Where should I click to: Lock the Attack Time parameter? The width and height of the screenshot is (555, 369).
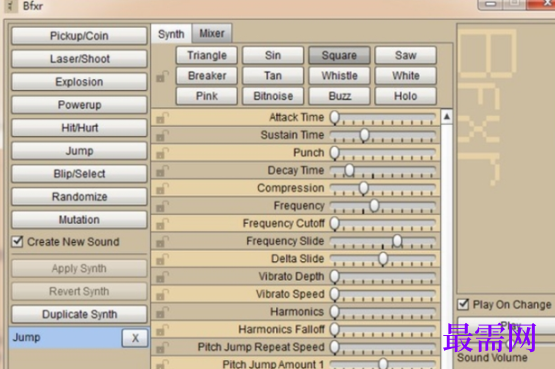pyautogui.click(x=162, y=117)
